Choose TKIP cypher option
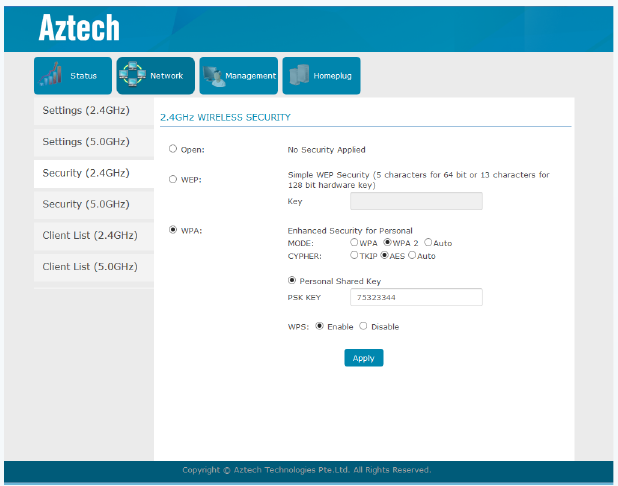Screen dimensions: 618x486 coord(354,255)
